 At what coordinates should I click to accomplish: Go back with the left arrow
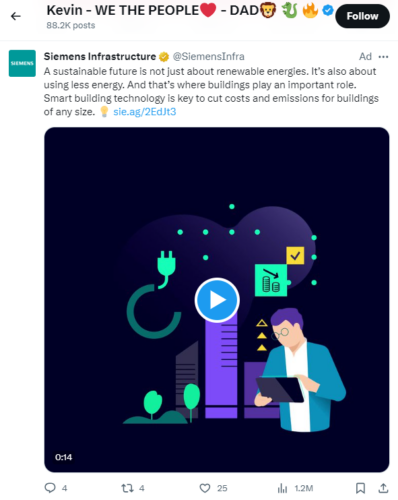tap(16, 16)
